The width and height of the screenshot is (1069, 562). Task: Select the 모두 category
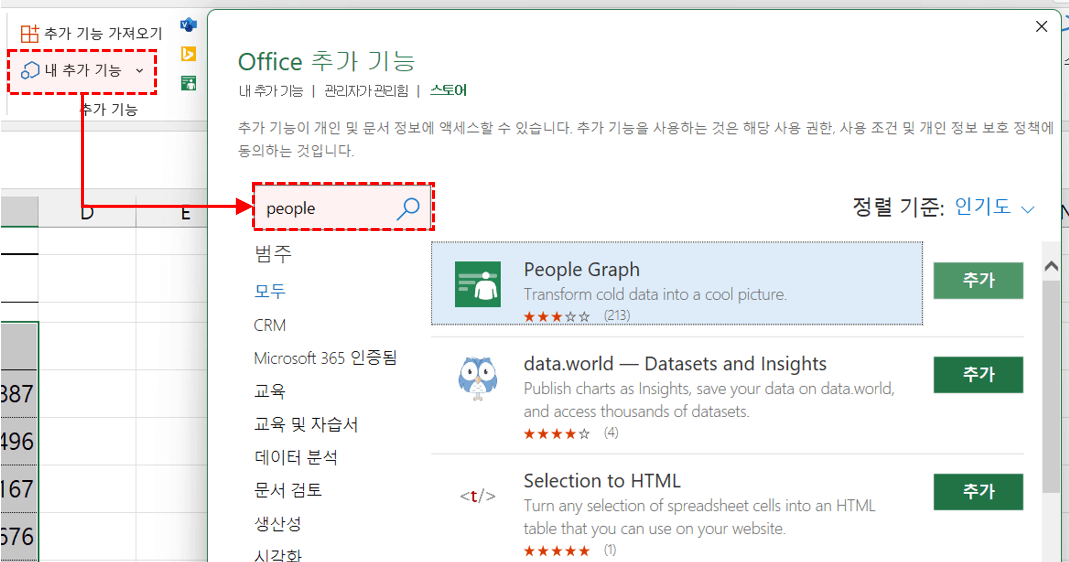[270, 291]
